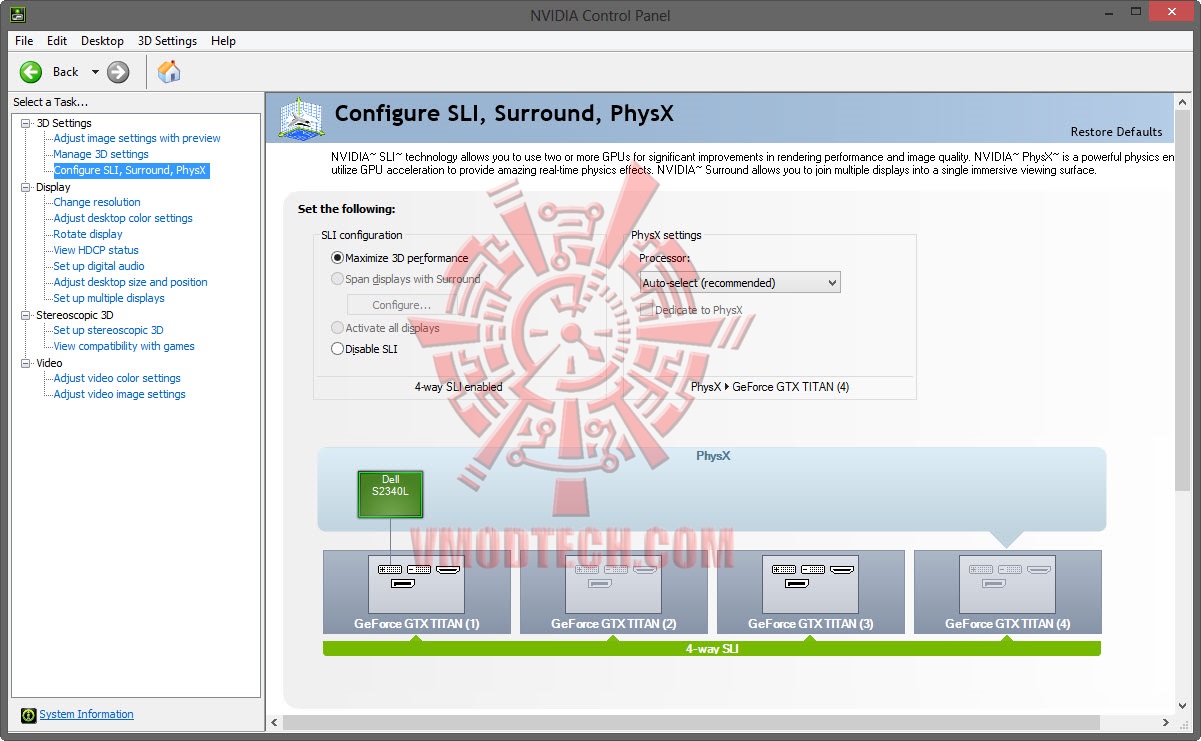Select Span displays with Surround option
The height and width of the screenshot is (741, 1201).
(337, 279)
